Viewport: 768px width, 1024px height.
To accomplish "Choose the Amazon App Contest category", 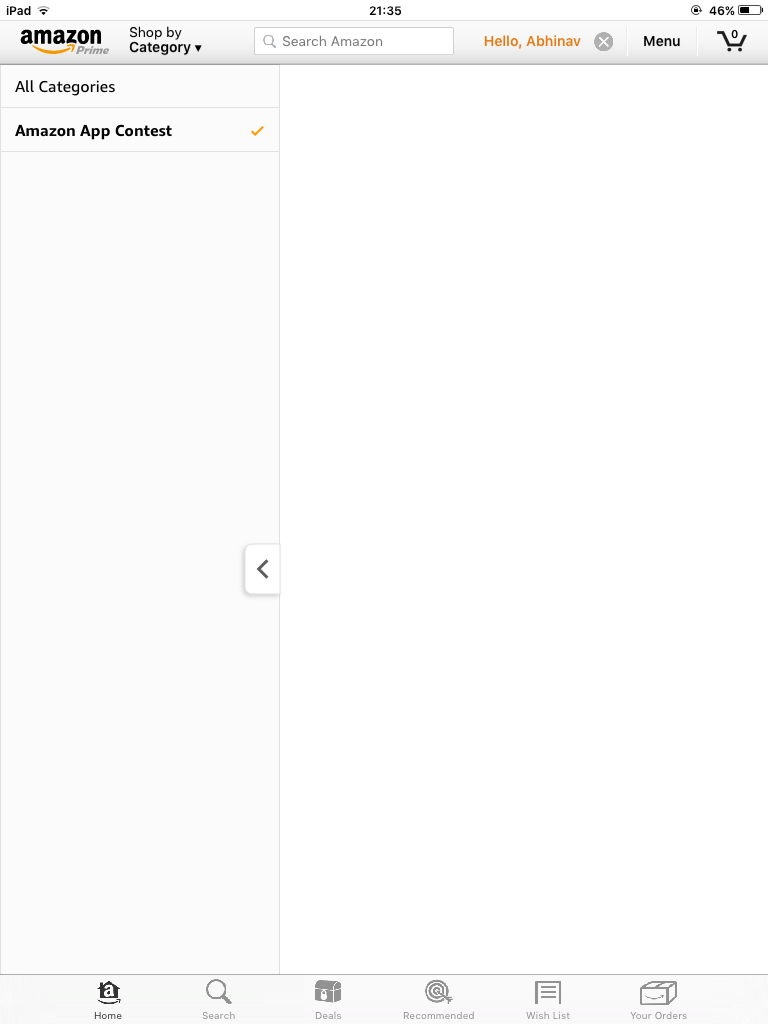I will pos(140,131).
